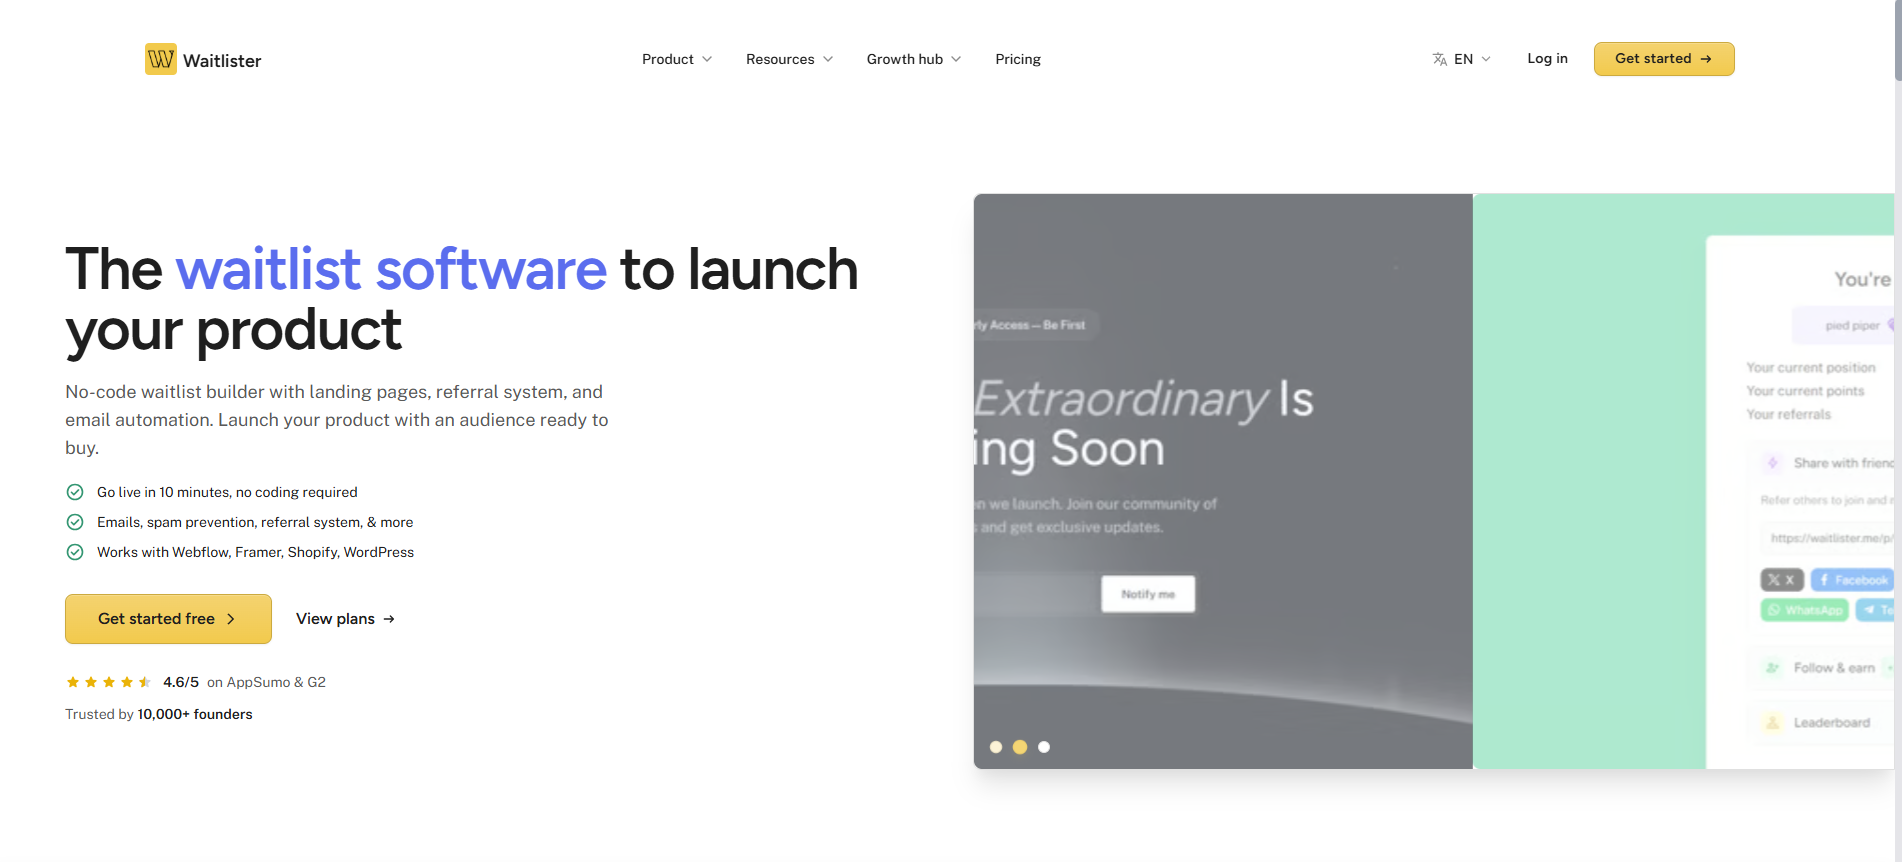1902x862 pixels.
Task: Click the Notify me button in preview
Action: 1148,594
